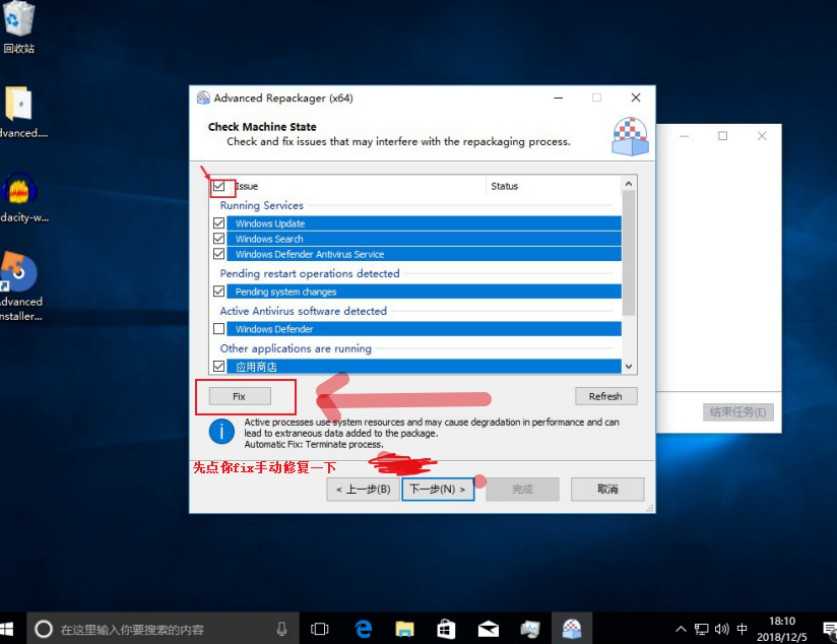The width and height of the screenshot is (837, 644).
Task: Click the Advanced Repackager title icon
Action: 203,98
